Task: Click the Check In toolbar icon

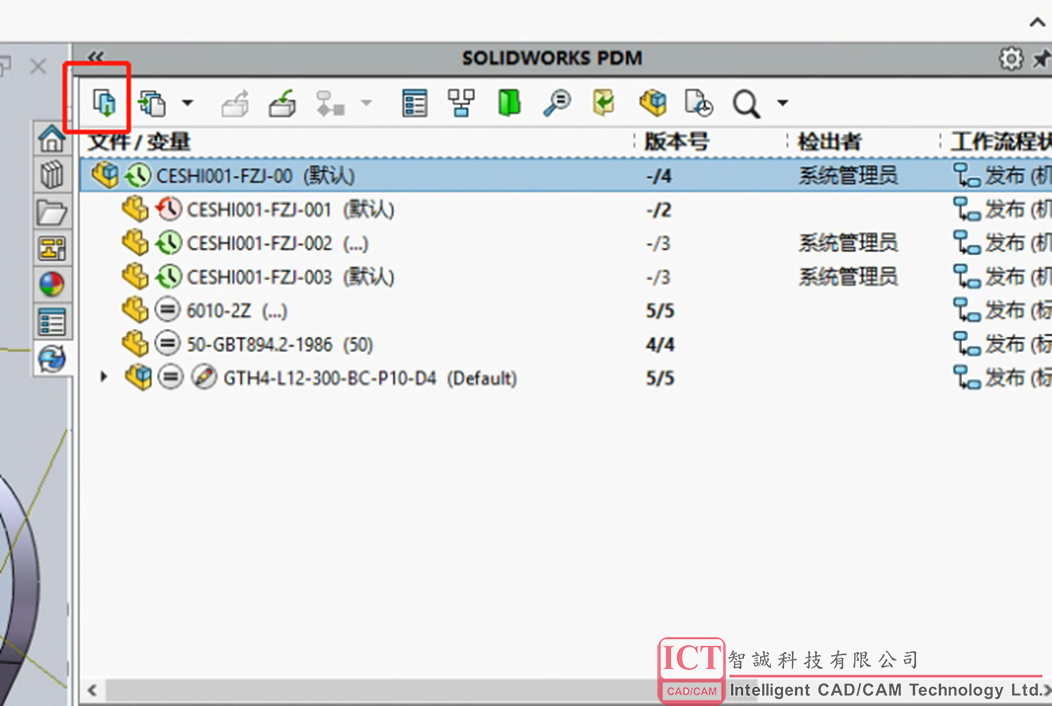Action: coord(152,103)
